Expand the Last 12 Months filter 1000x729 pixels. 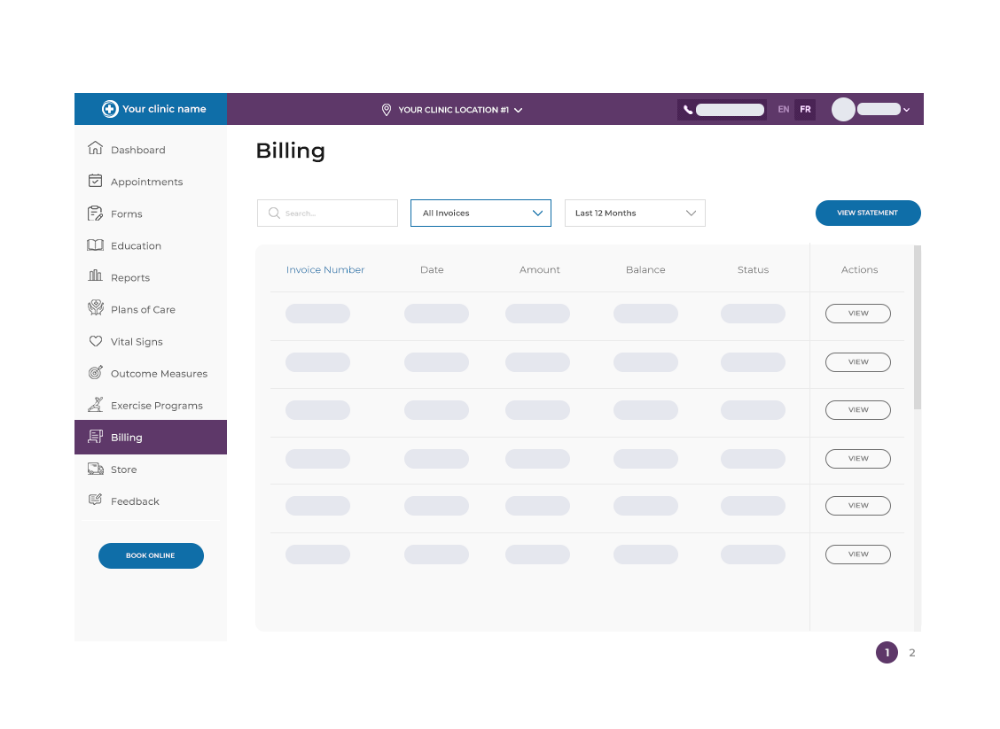635,213
